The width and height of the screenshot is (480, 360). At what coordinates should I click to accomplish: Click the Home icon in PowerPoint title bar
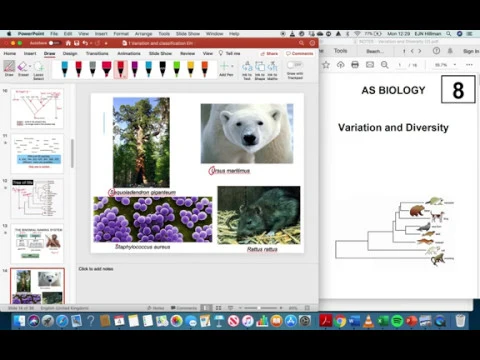pos(68,43)
